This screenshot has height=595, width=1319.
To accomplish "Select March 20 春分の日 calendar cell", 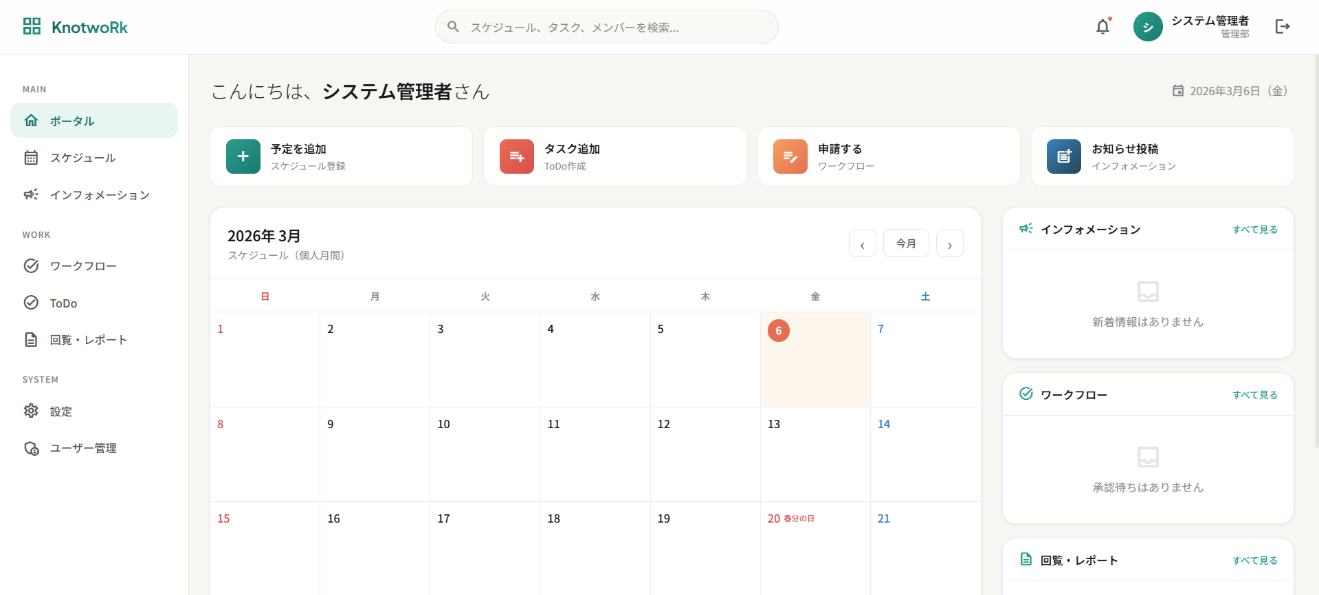I will (x=815, y=549).
